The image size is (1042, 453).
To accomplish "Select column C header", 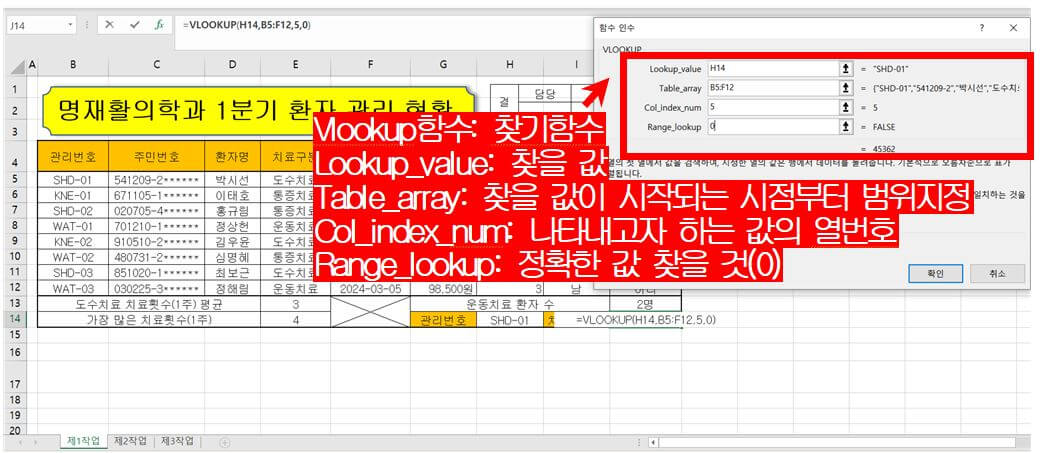I will coord(156,64).
